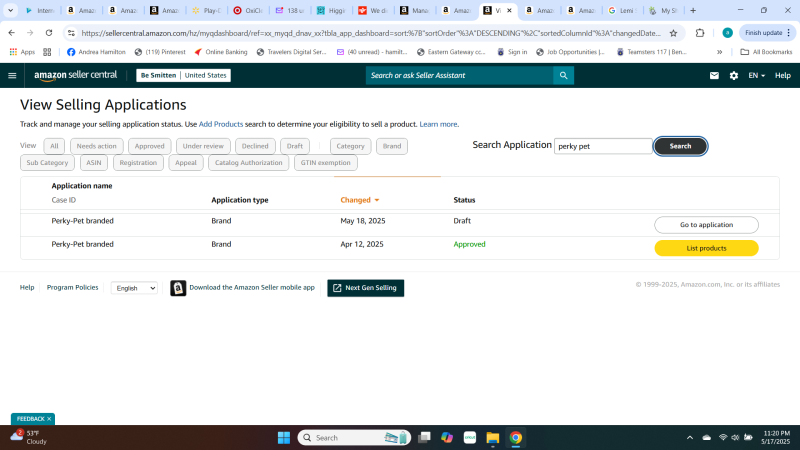Image resolution: width=800 pixels, height=450 pixels.
Task: Bookmark page with the star icon
Action: 673,32
